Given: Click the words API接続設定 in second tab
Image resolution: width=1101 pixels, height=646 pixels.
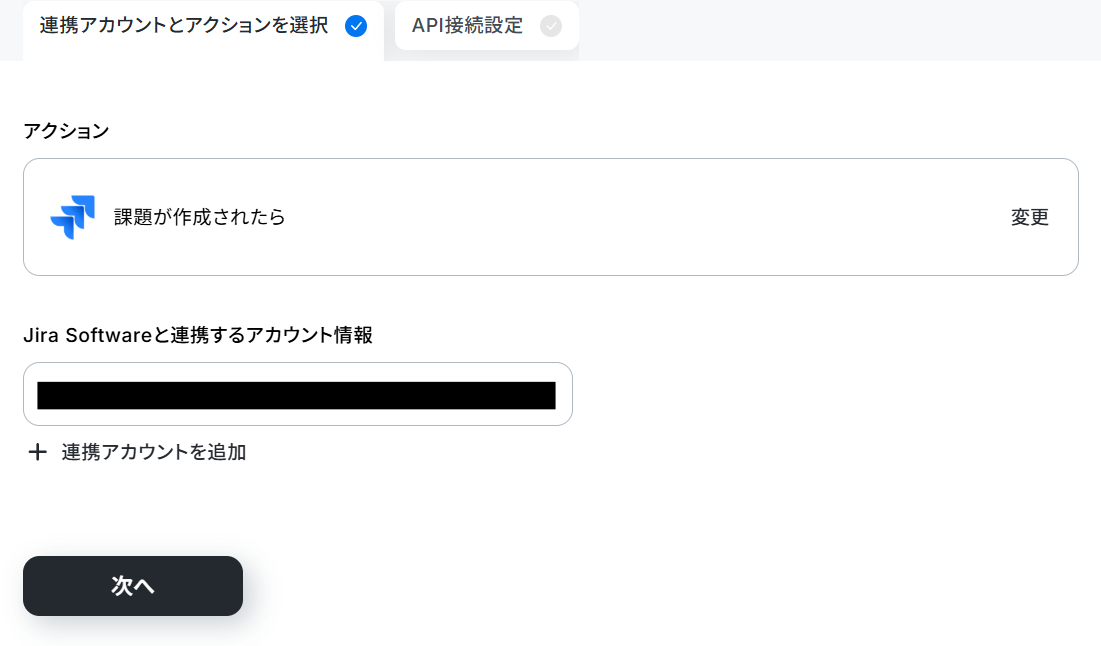Looking at the screenshot, I should tap(467, 26).
